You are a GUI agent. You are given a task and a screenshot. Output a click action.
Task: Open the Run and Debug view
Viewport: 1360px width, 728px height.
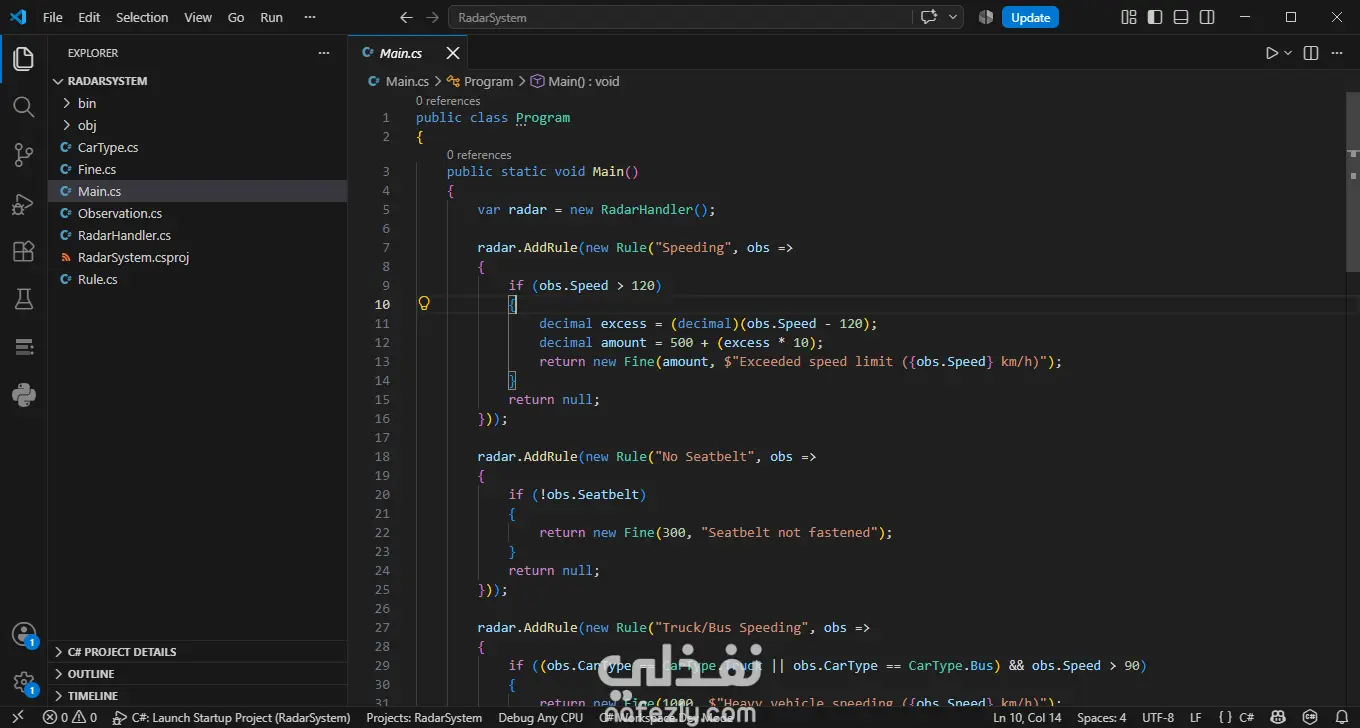(x=23, y=204)
